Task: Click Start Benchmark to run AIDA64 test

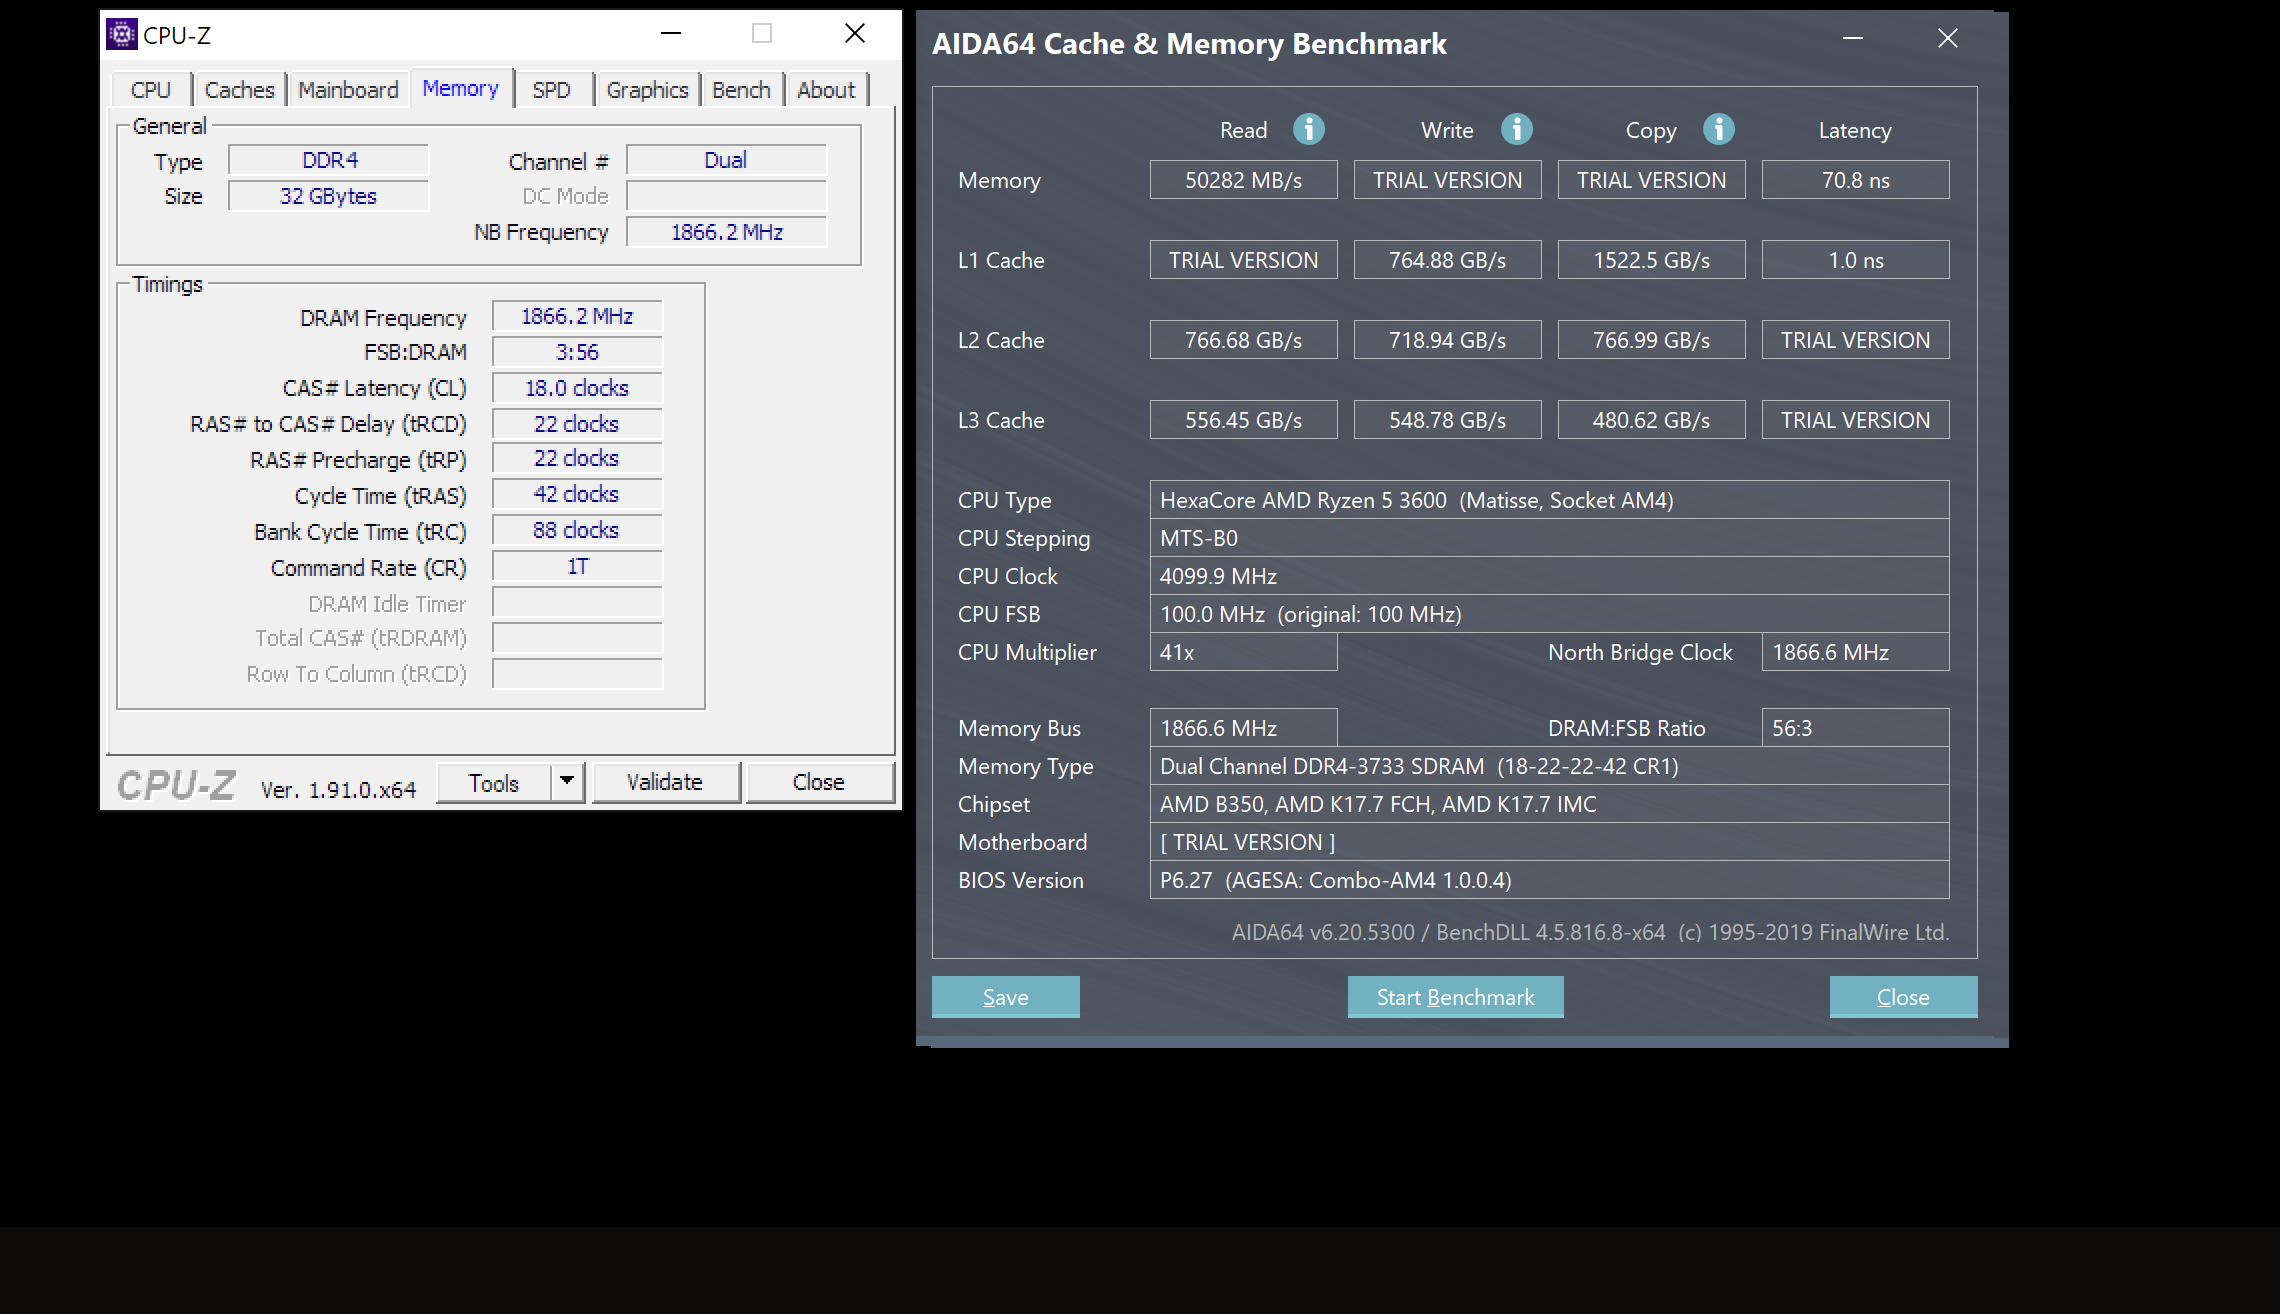Action: (x=1452, y=998)
